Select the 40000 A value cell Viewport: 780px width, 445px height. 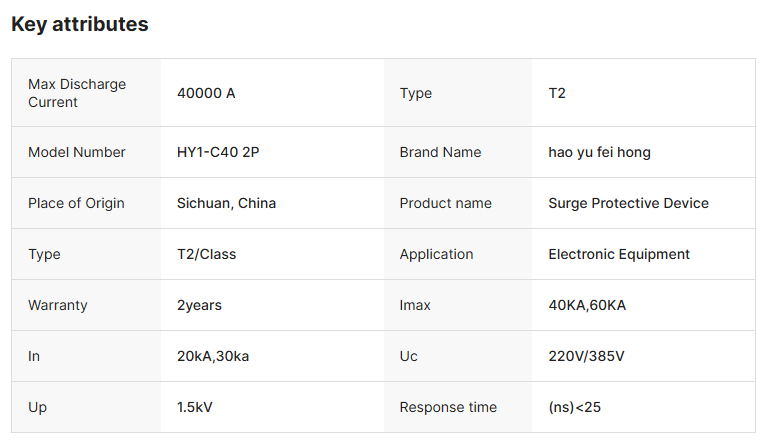206,93
